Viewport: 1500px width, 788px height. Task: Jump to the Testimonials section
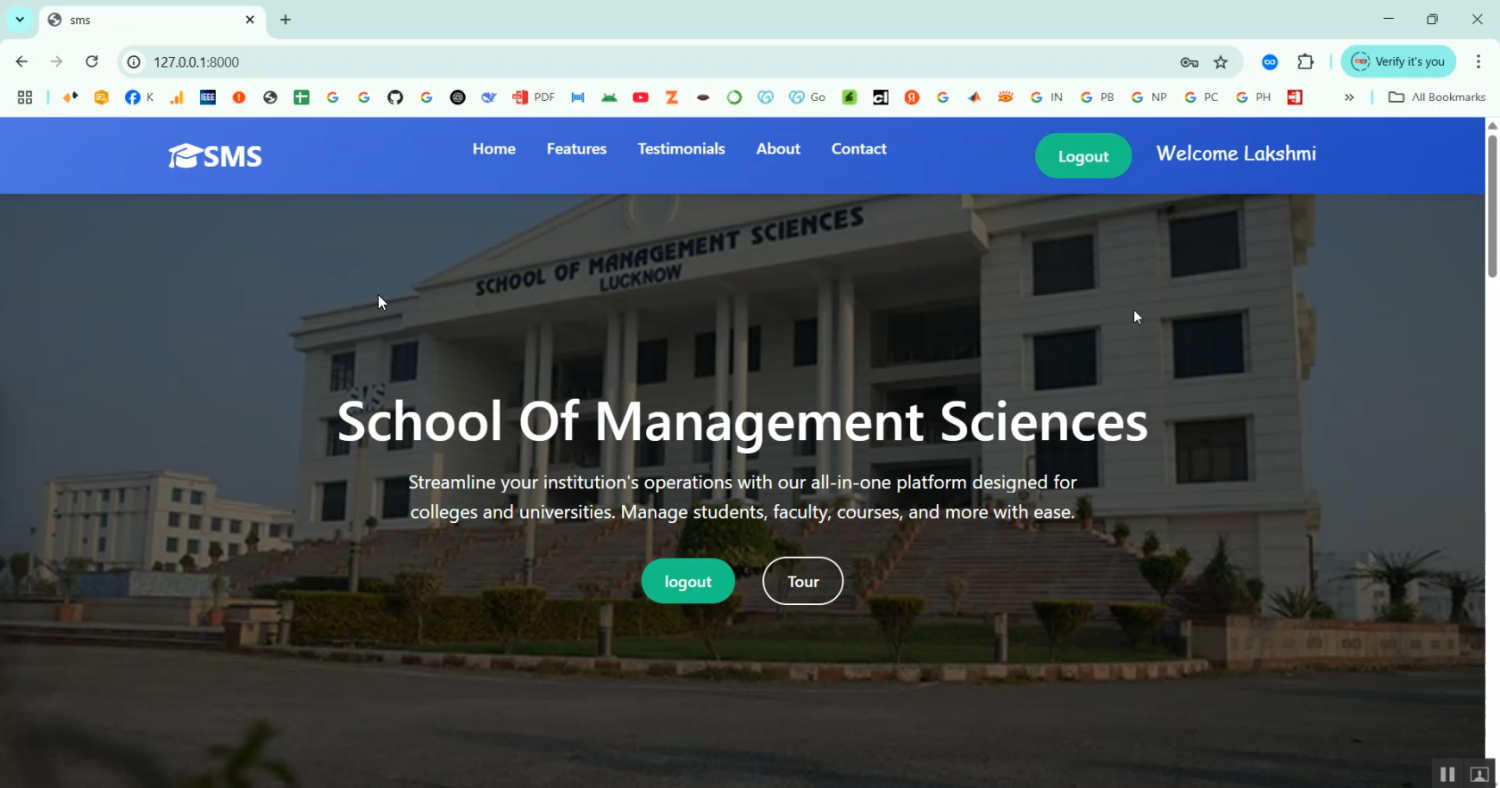point(681,149)
